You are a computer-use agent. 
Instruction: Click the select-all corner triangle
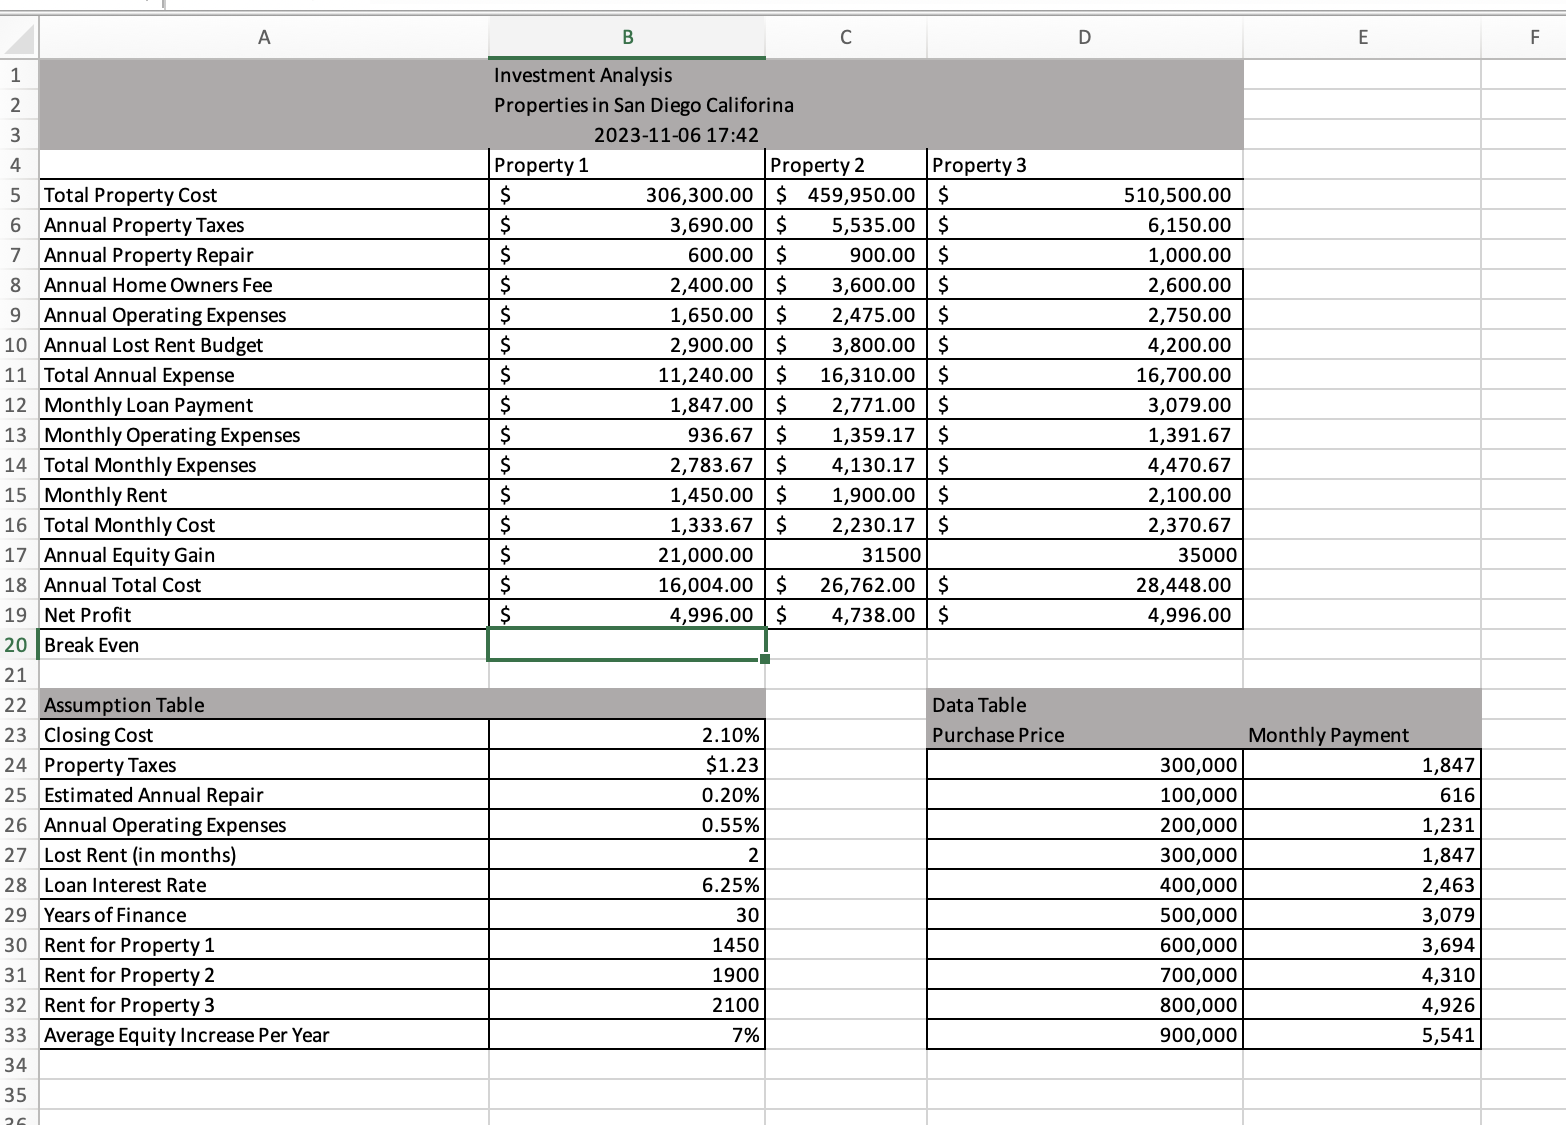20,39
